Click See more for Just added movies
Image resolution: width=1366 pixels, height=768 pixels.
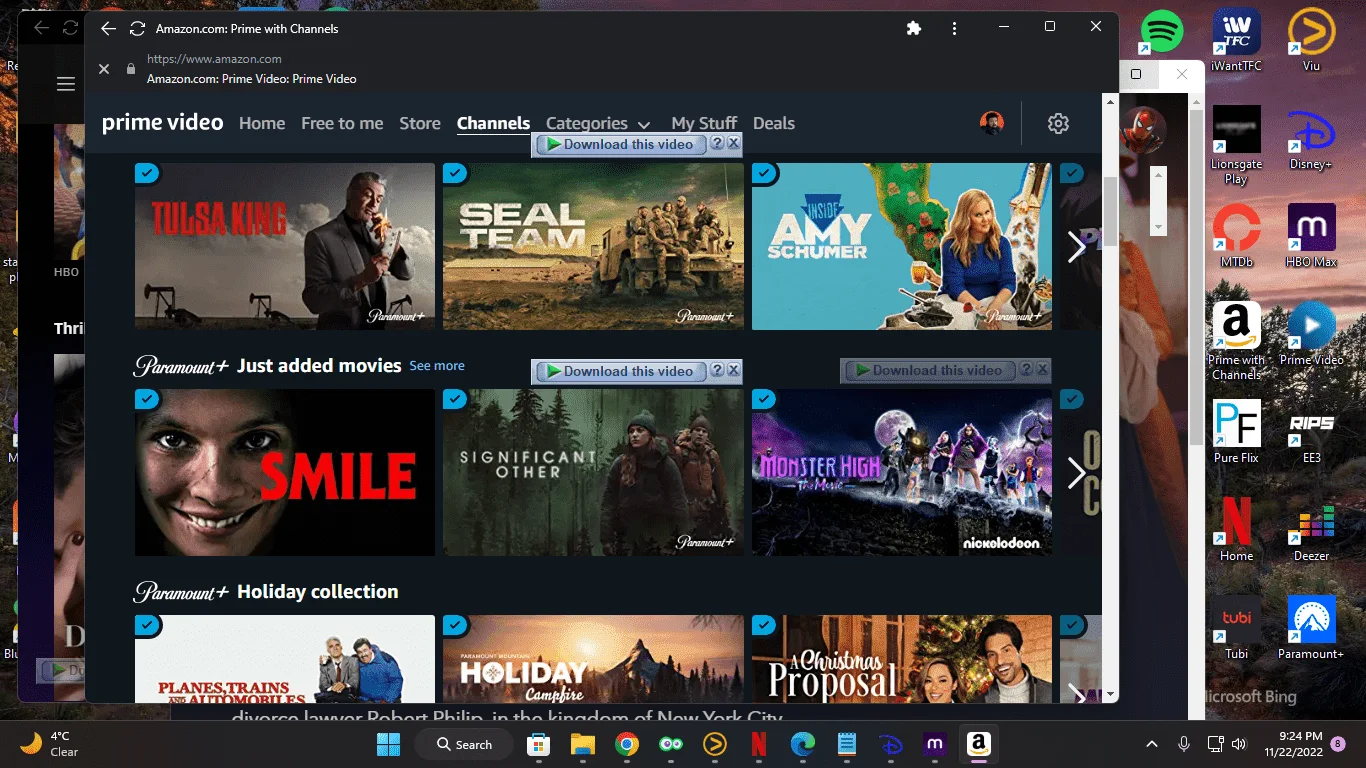(437, 366)
